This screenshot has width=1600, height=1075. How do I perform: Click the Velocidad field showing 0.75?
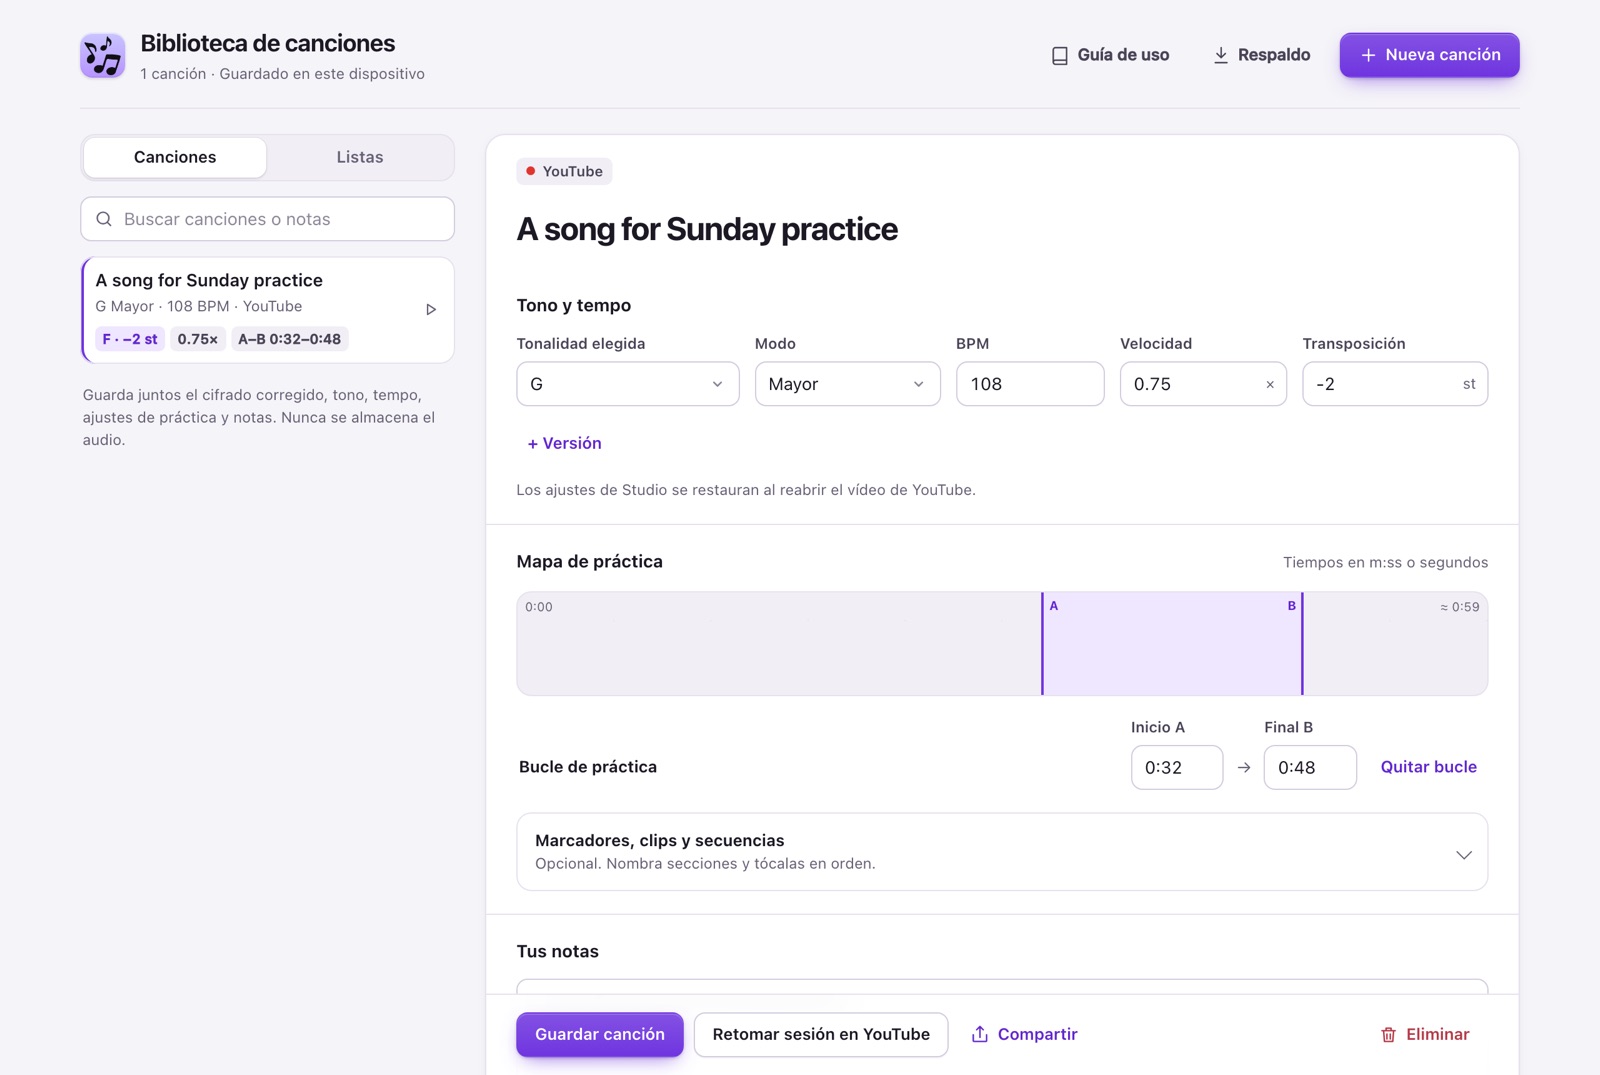tap(1203, 384)
